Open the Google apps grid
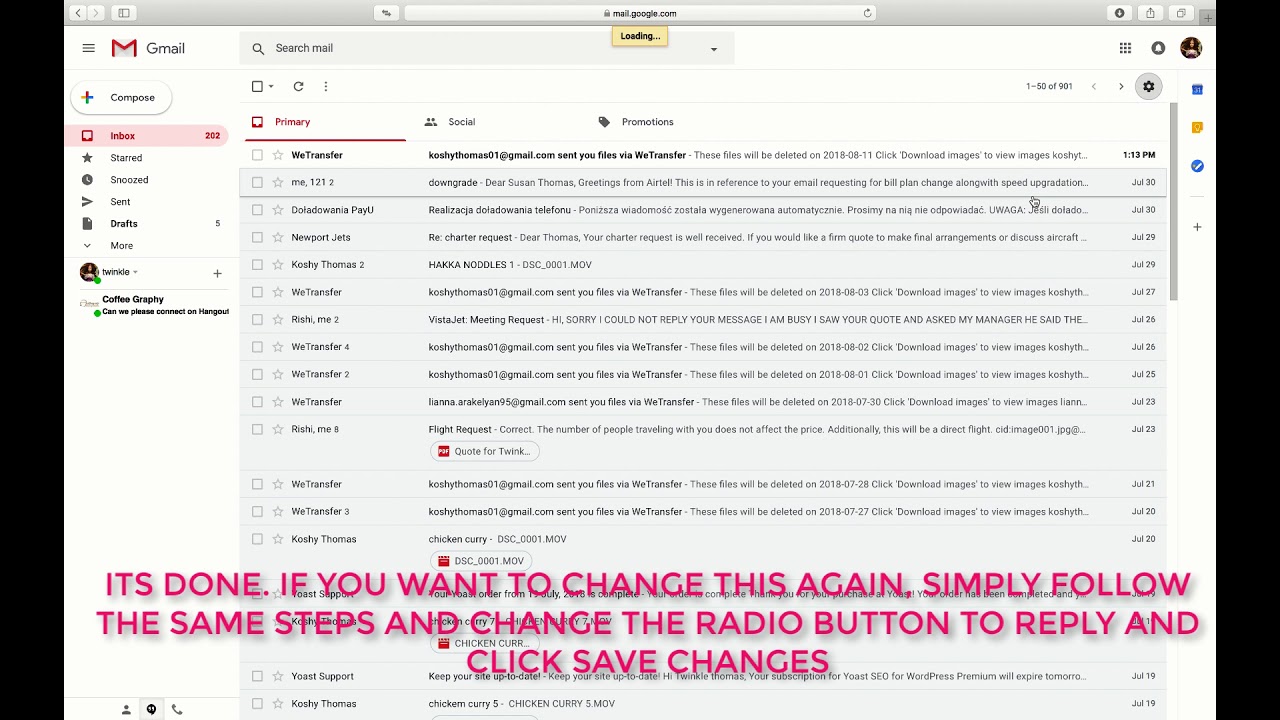 (1125, 48)
